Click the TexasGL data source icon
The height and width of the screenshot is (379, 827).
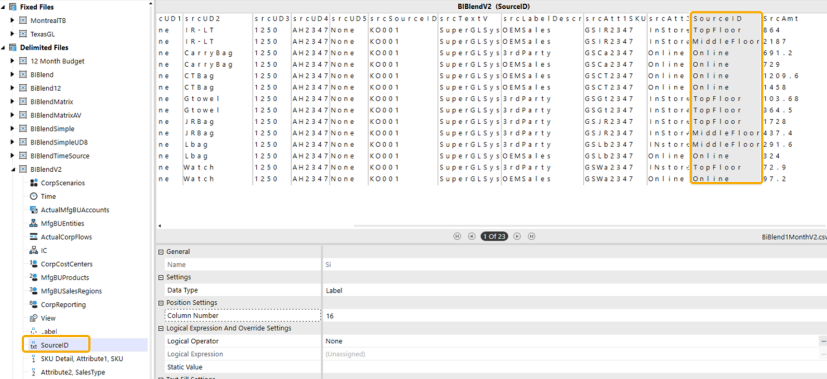(23, 34)
